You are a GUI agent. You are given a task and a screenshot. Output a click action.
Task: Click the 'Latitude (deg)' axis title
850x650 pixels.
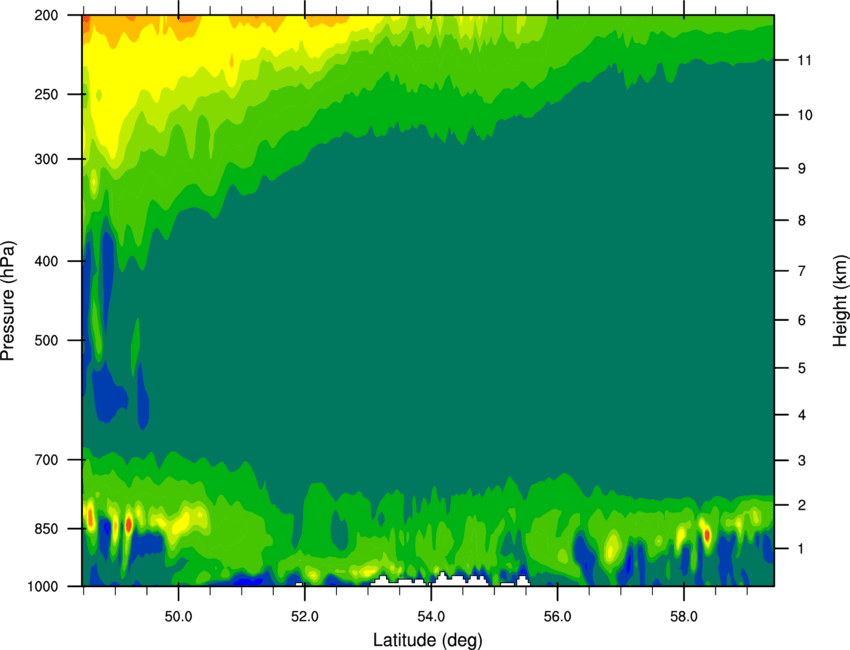[427, 640]
